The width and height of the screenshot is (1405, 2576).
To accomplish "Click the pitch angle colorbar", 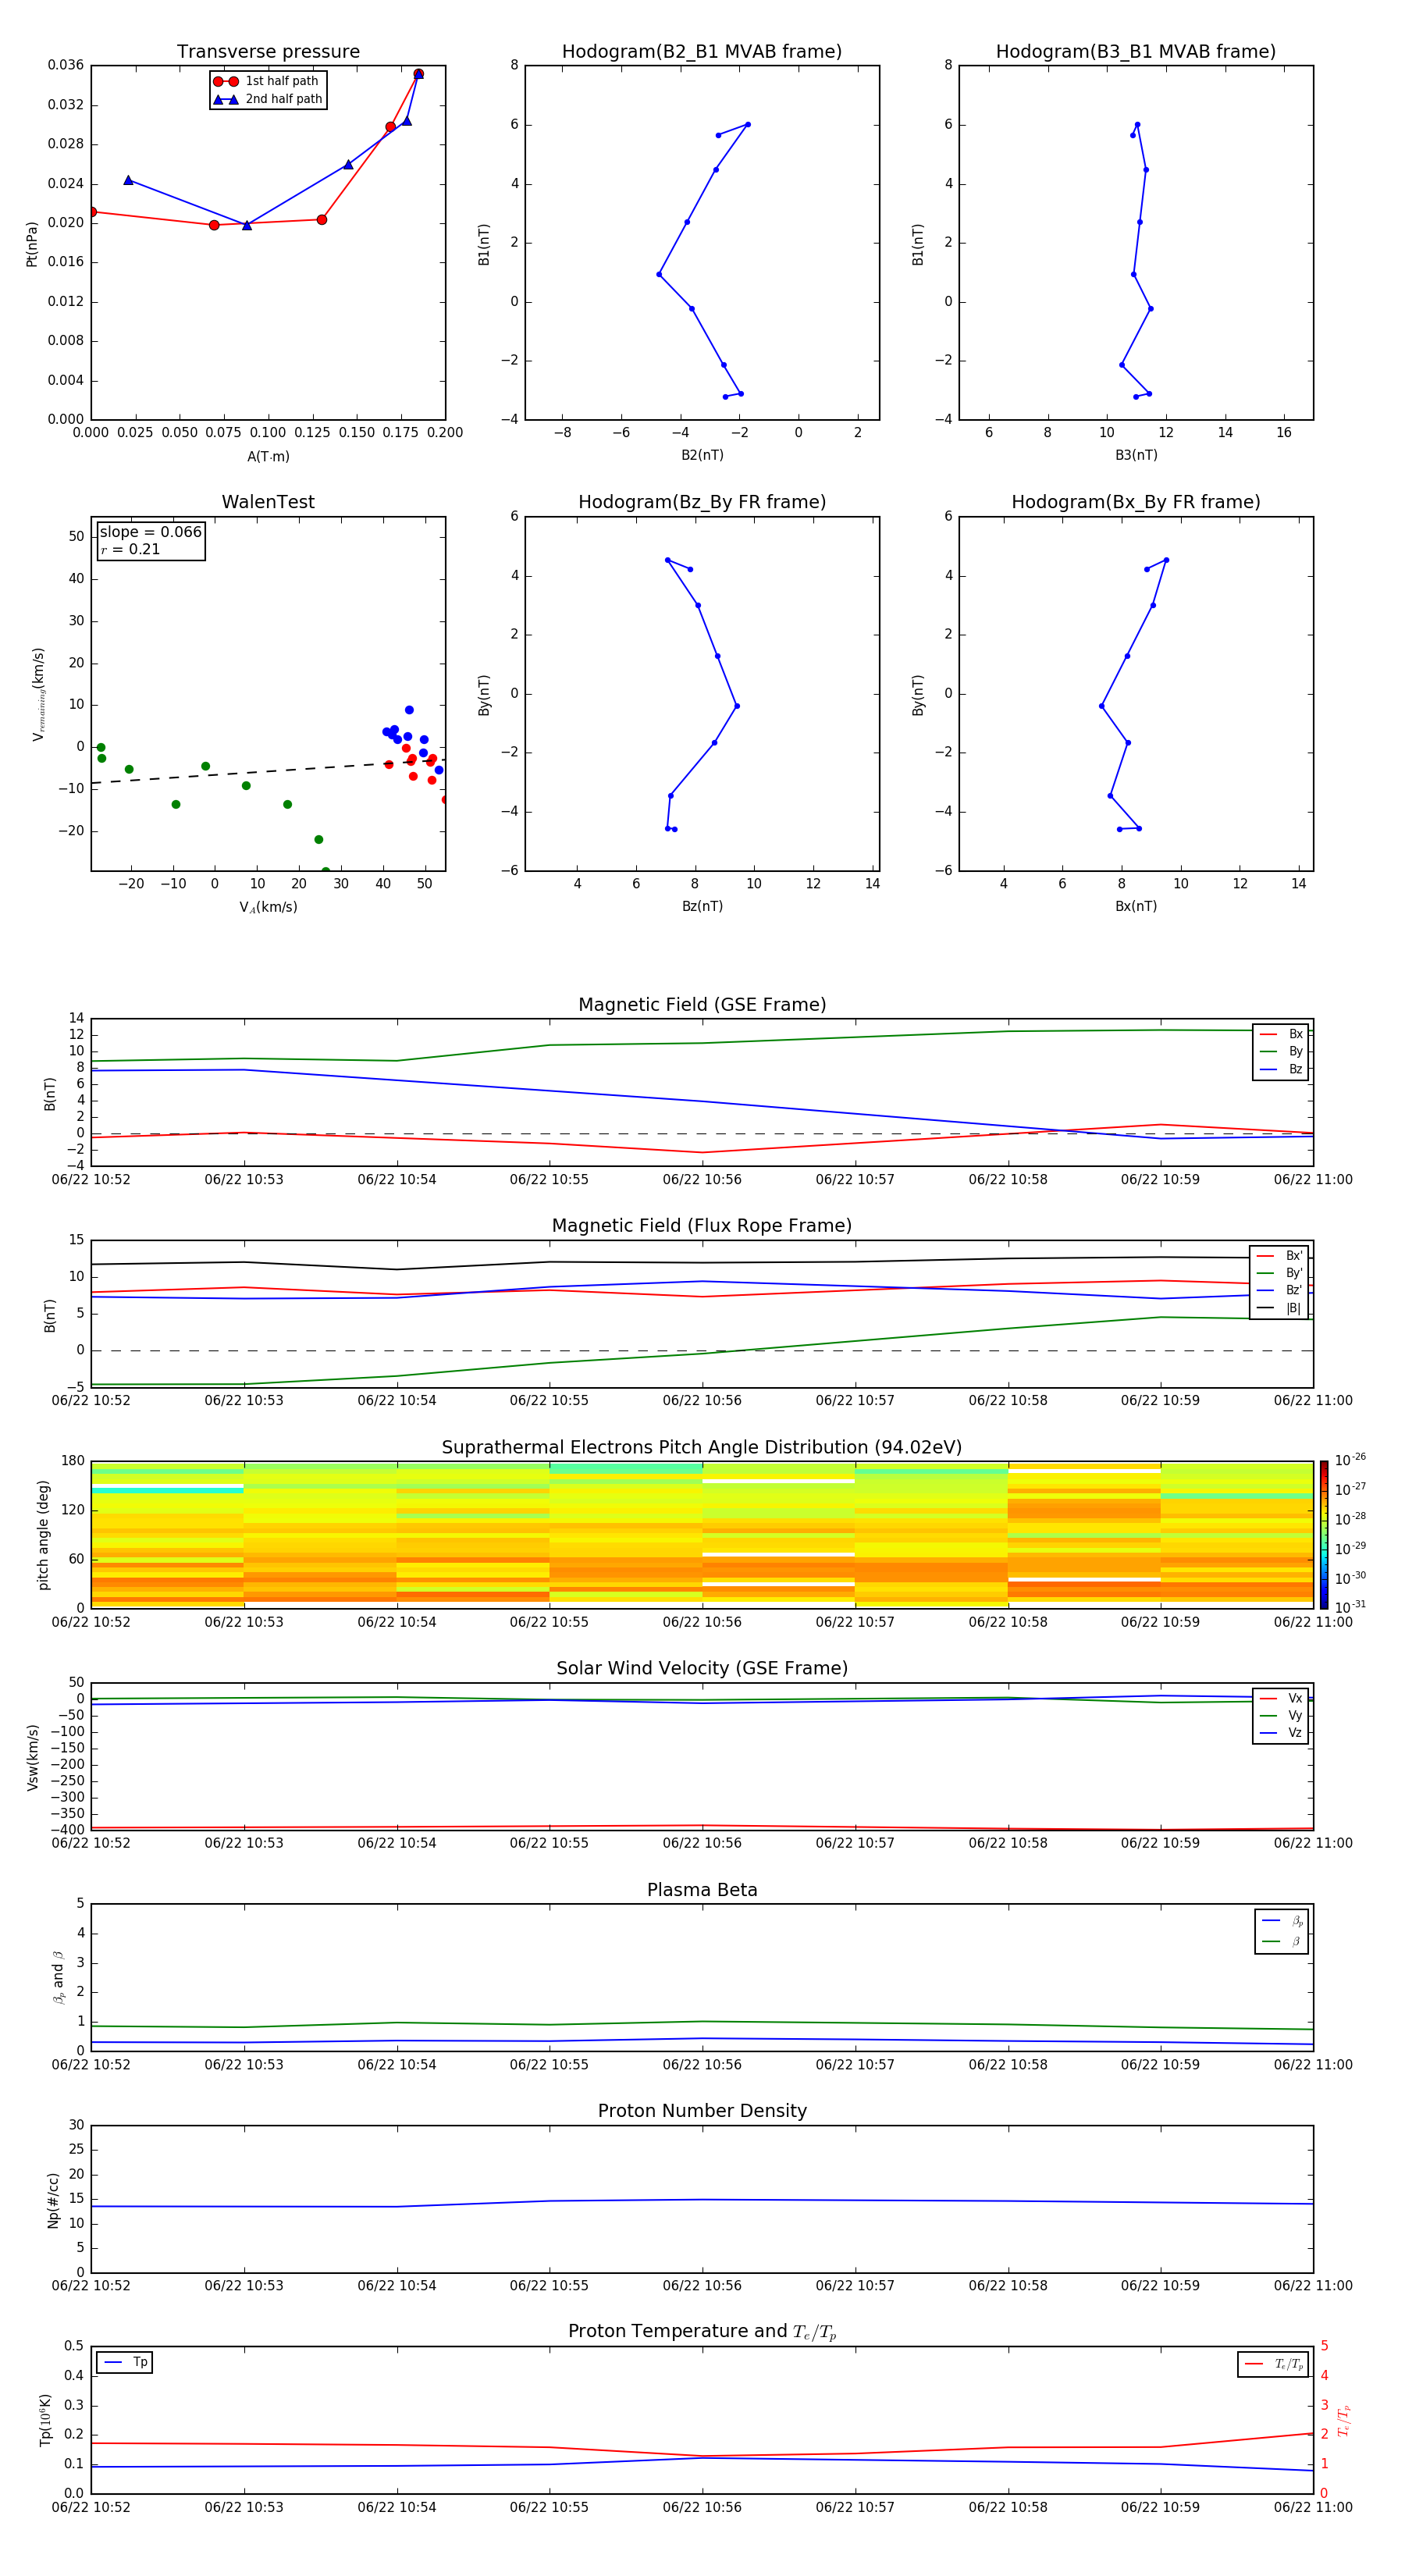I will point(1324,1535).
